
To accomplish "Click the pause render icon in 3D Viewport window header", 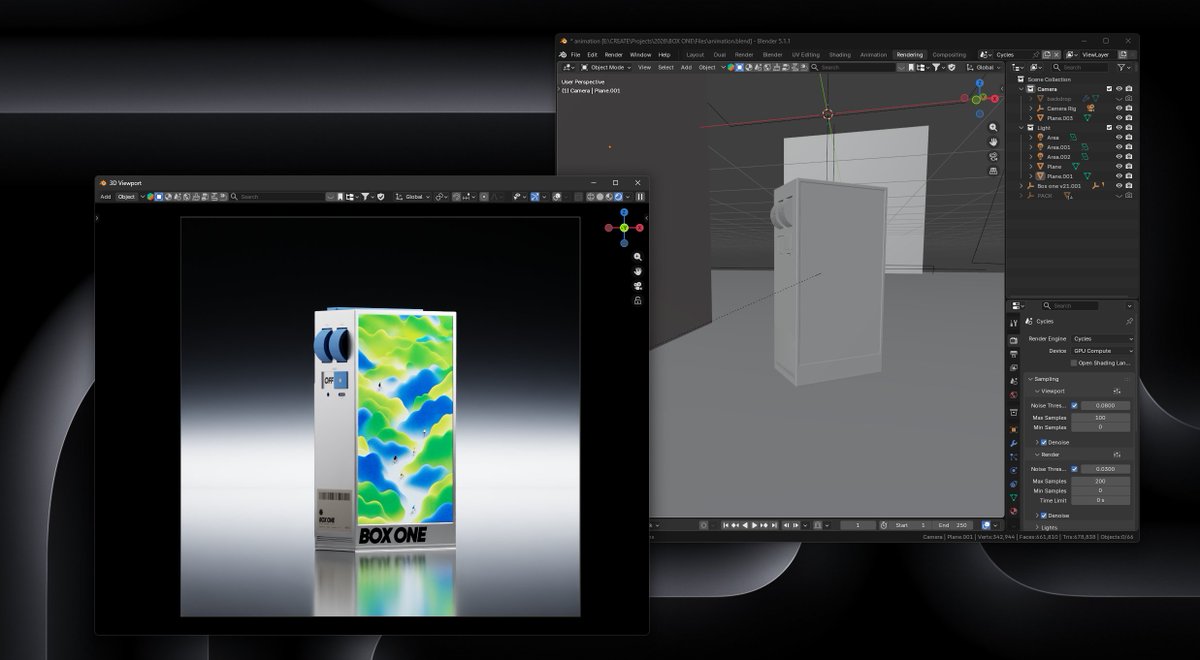I will coord(640,197).
